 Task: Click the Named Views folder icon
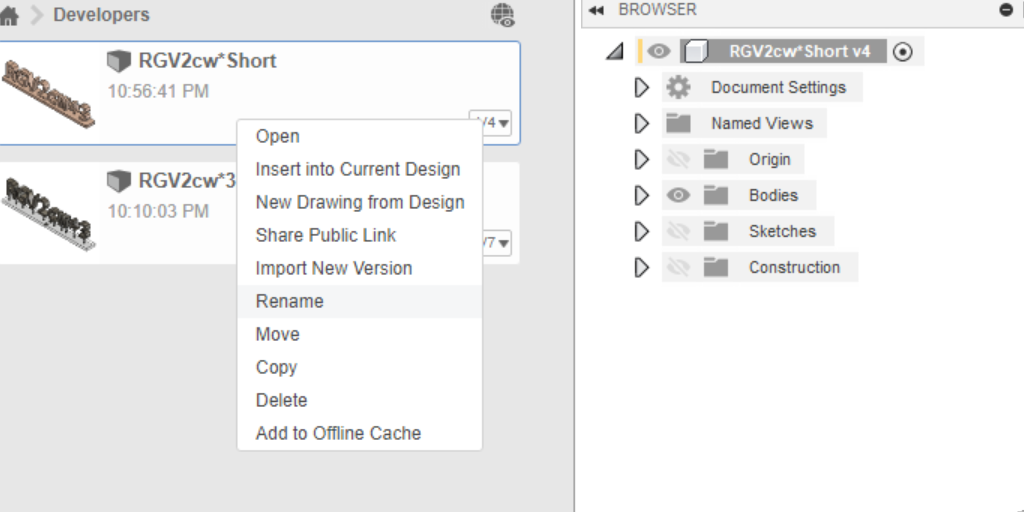pyautogui.click(x=679, y=124)
